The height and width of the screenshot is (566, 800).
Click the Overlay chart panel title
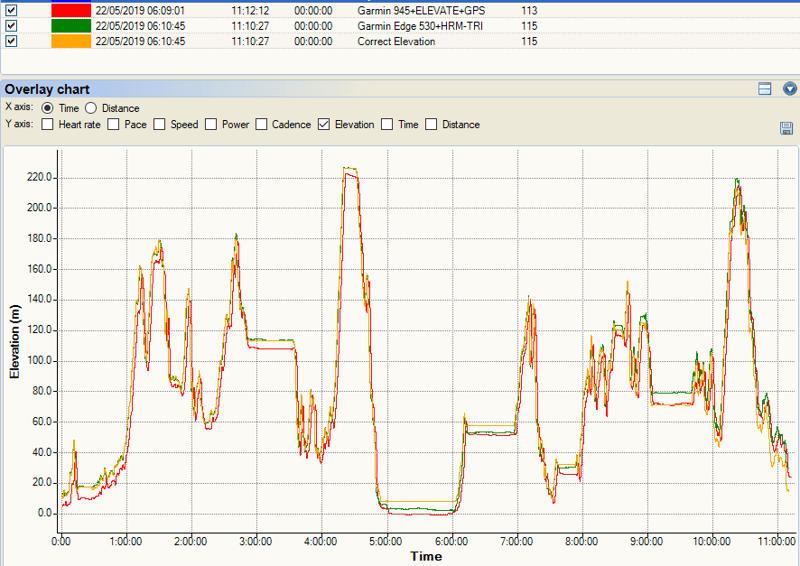(47, 89)
